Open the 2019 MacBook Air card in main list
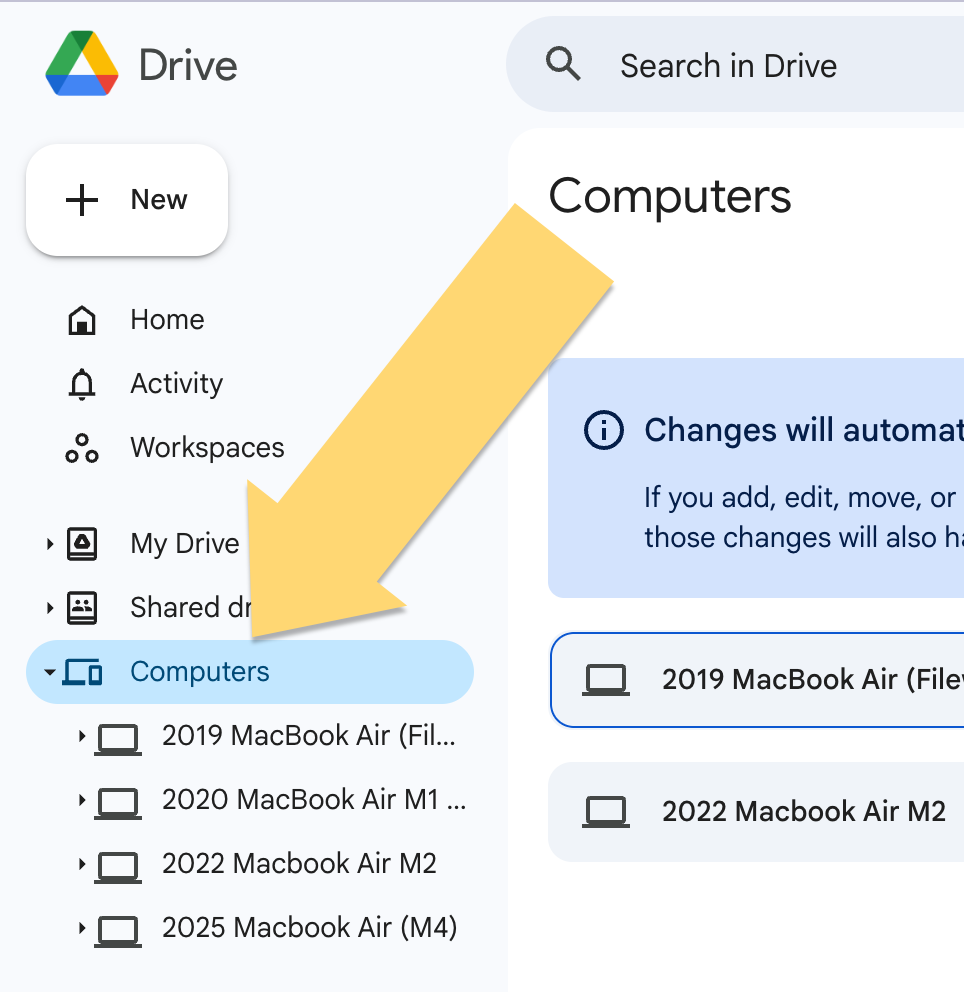Screen dimensions: 964x992 click(x=757, y=680)
